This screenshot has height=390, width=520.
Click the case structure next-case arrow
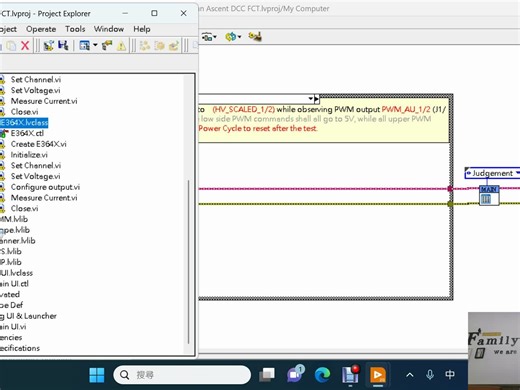[x=317, y=99]
